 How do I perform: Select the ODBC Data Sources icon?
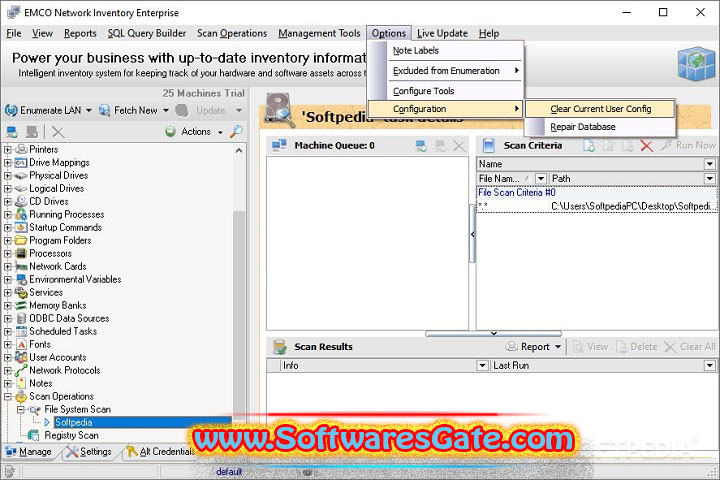click(x=21, y=318)
